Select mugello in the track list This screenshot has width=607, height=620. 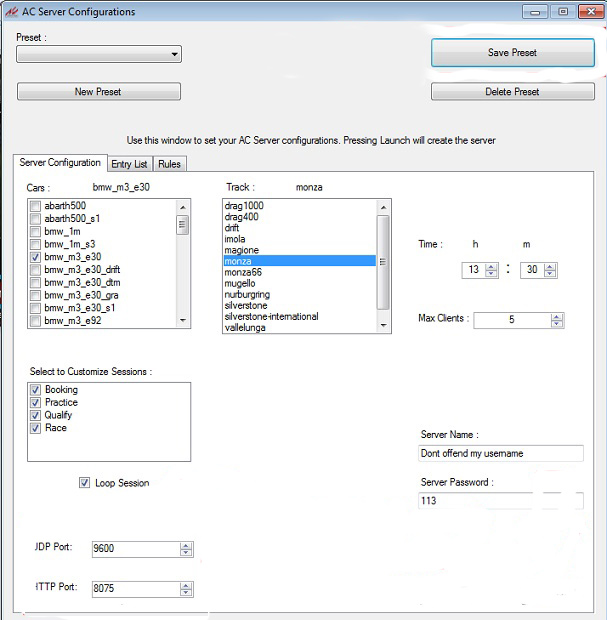pyautogui.click(x=239, y=283)
